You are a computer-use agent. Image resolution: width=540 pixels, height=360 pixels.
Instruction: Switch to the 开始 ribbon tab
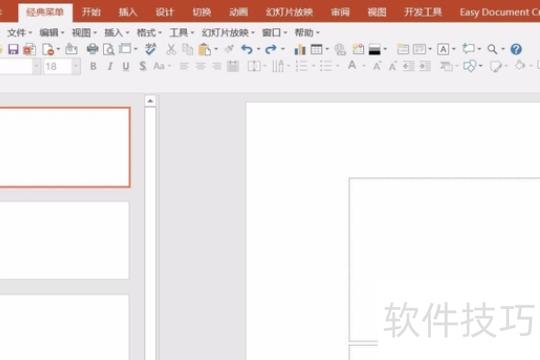click(x=91, y=12)
